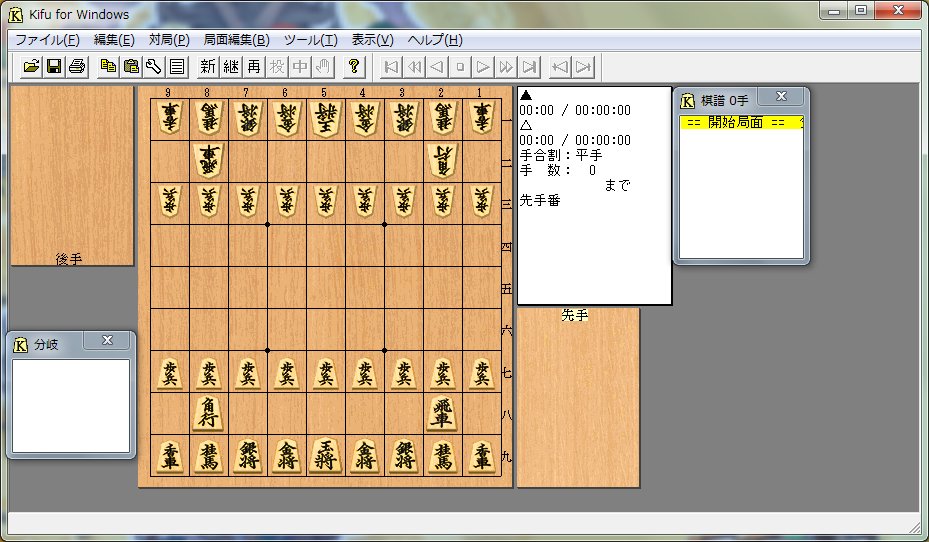Screen dimensions: 929x542
Task: Open the ツール(T) menu
Action: pos(310,40)
